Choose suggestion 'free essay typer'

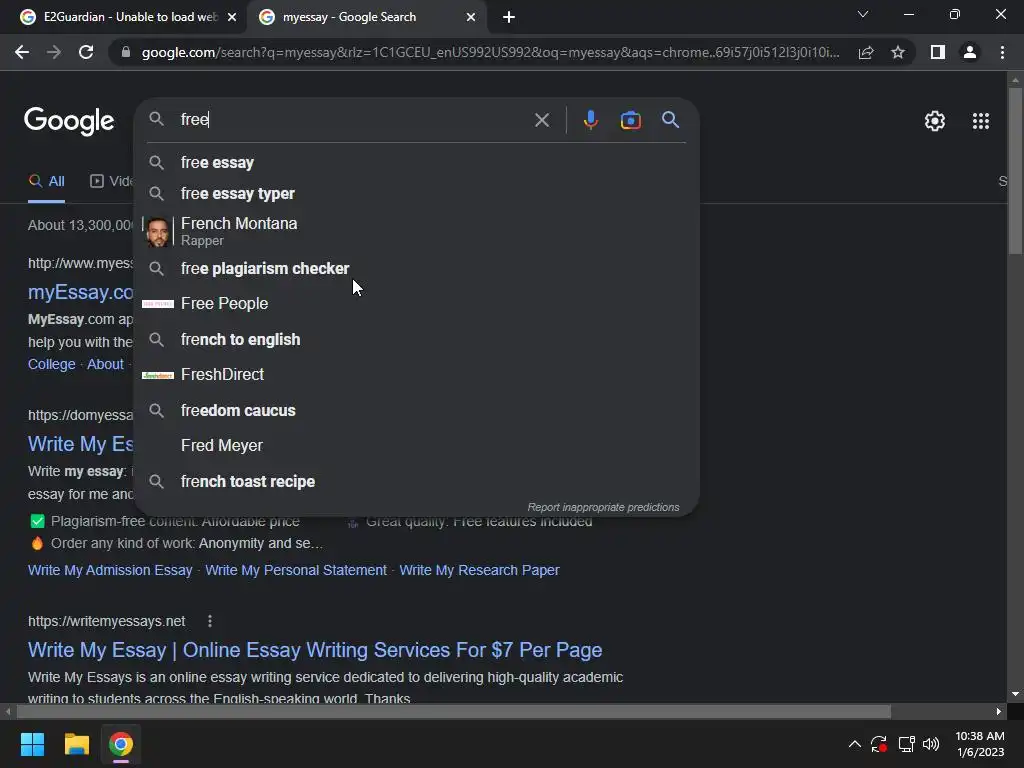tap(417, 194)
